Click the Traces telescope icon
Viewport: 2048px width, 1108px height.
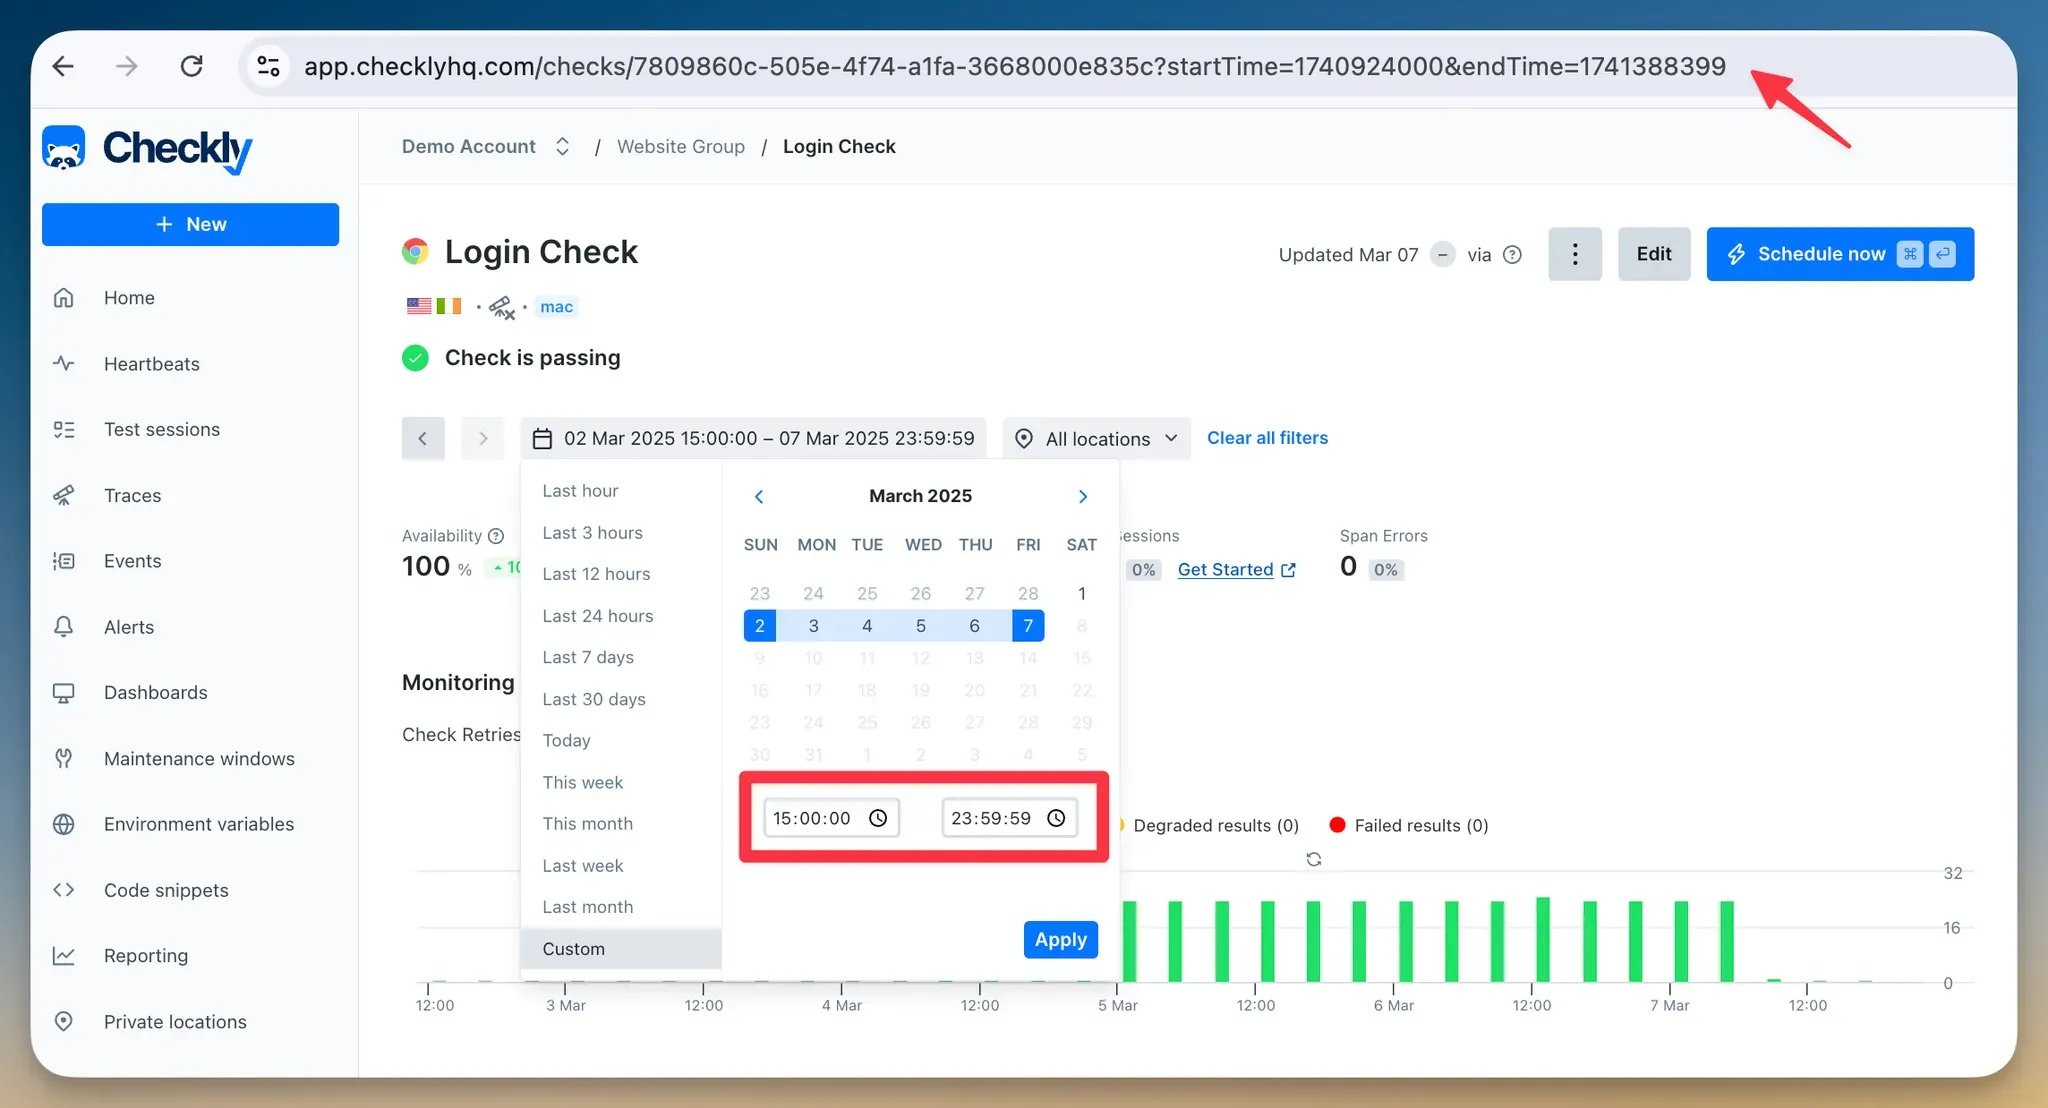pyautogui.click(x=64, y=496)
